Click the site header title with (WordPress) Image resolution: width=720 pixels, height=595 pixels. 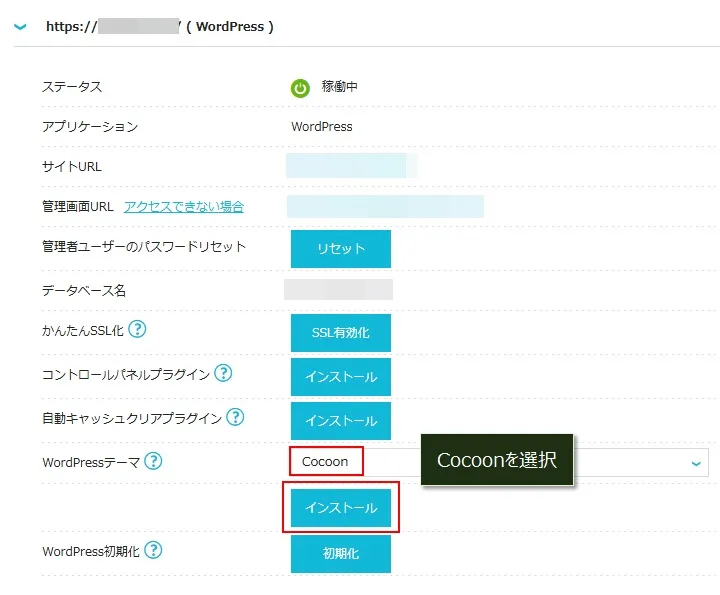pos(160,27)
